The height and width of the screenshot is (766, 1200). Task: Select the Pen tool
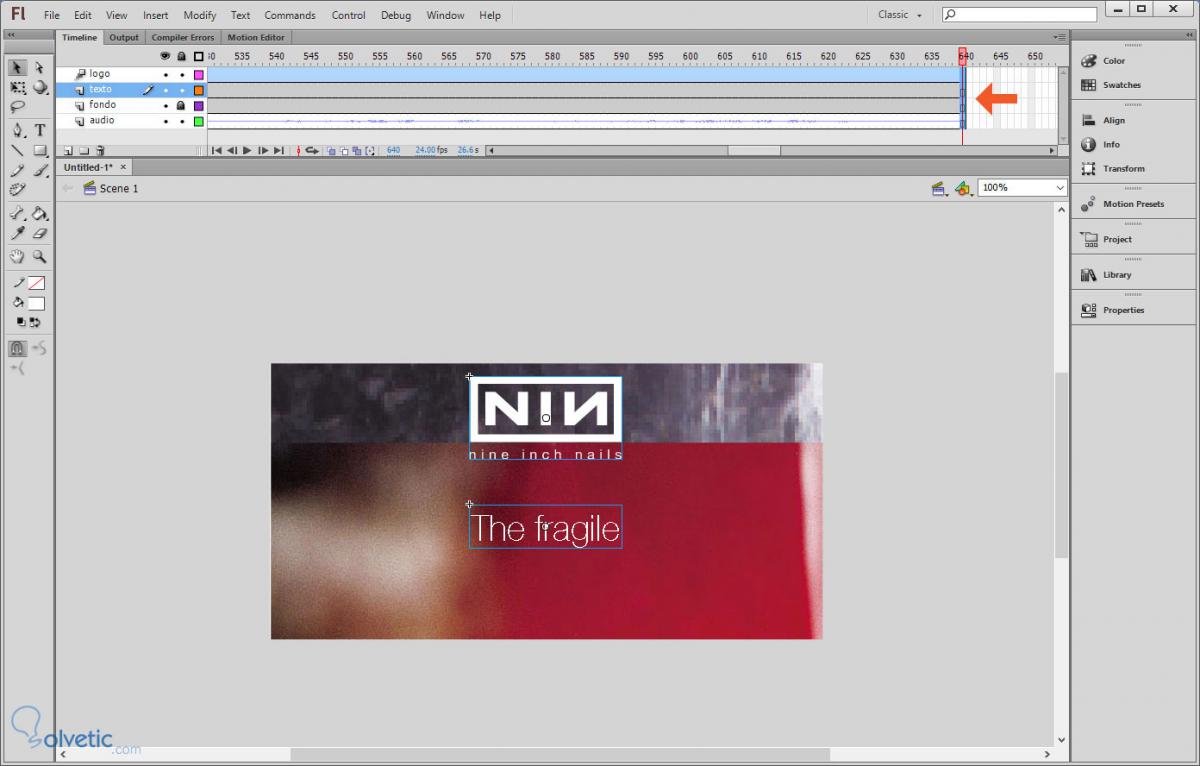click(x=17, y=130)
